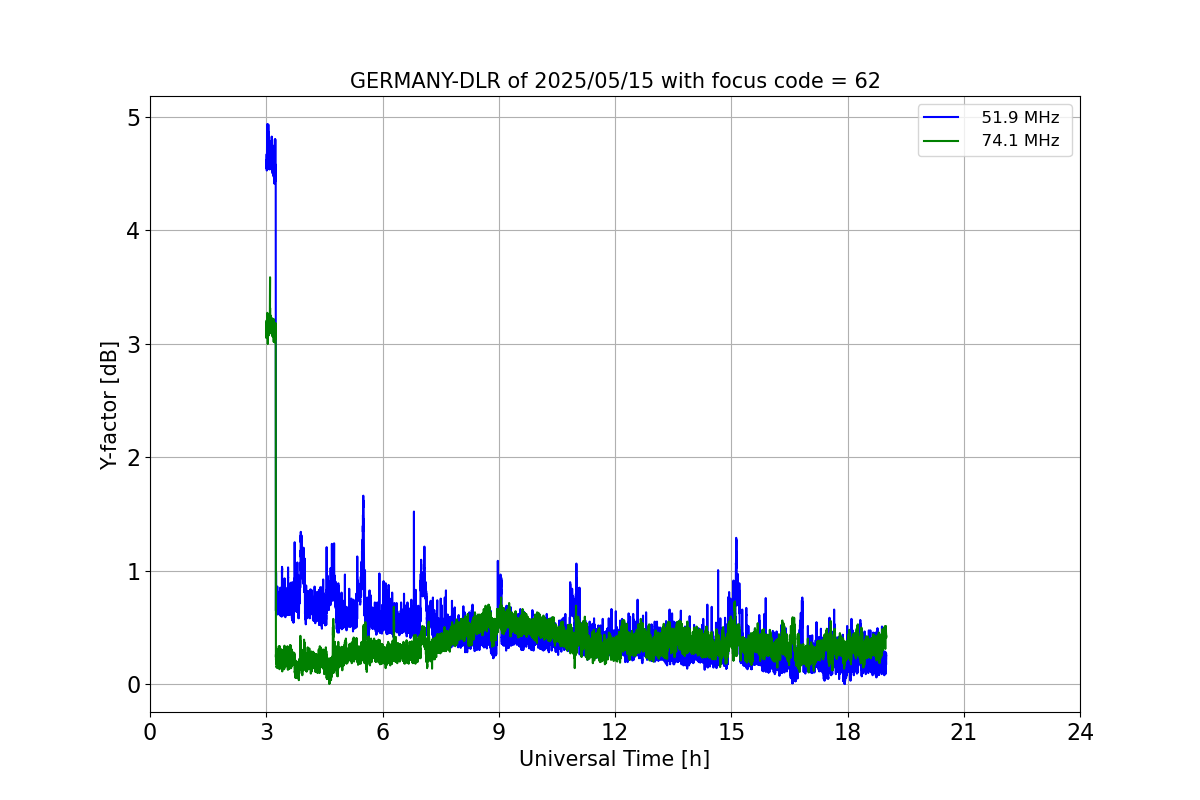This screenshot has width=1200, height=800.
Task: Click the blue peak near 5 dB
Action: (x=268, y=126)
